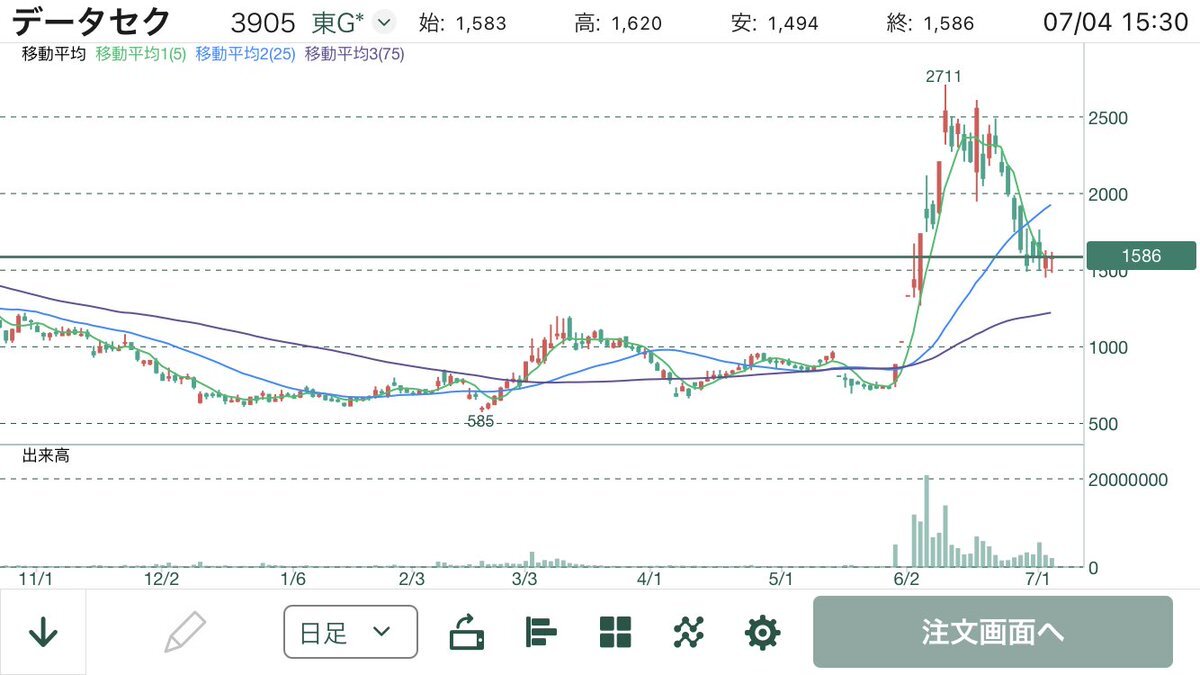The height and width of the screenshot is (675, 1200).
Task: Tap the 2500 price axis label
Action: [1108, 118]
